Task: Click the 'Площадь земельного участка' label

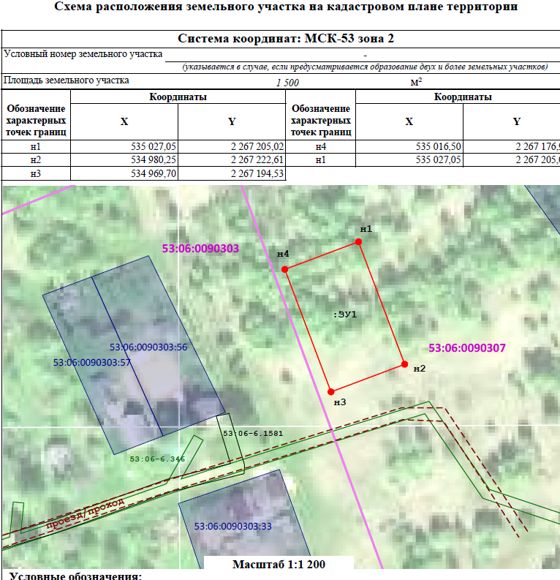Action: pyautogui.click(x=67, y=80)
